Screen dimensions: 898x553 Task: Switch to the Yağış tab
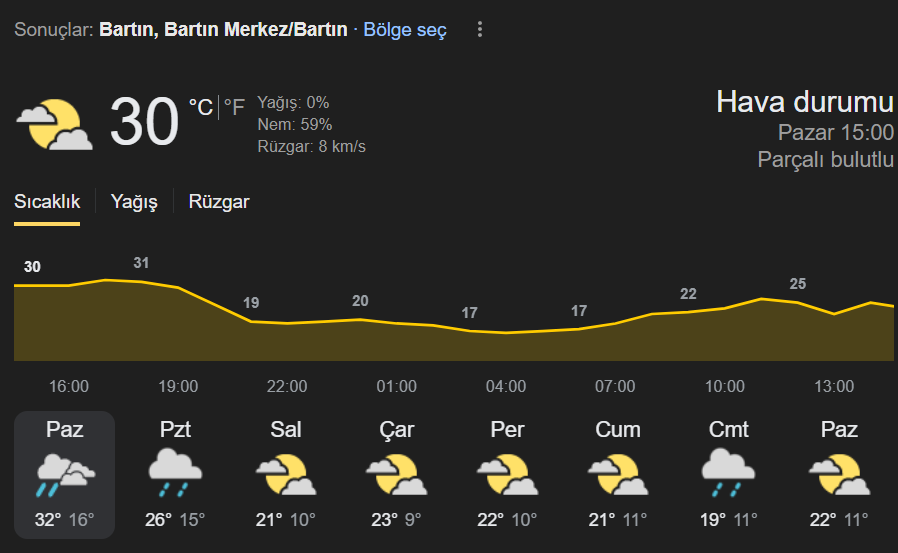coord(134,202)
